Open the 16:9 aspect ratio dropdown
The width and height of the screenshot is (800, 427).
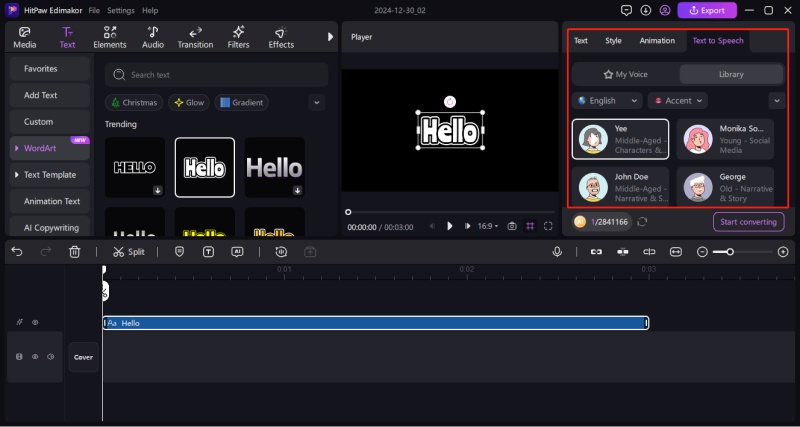[486, 226]
